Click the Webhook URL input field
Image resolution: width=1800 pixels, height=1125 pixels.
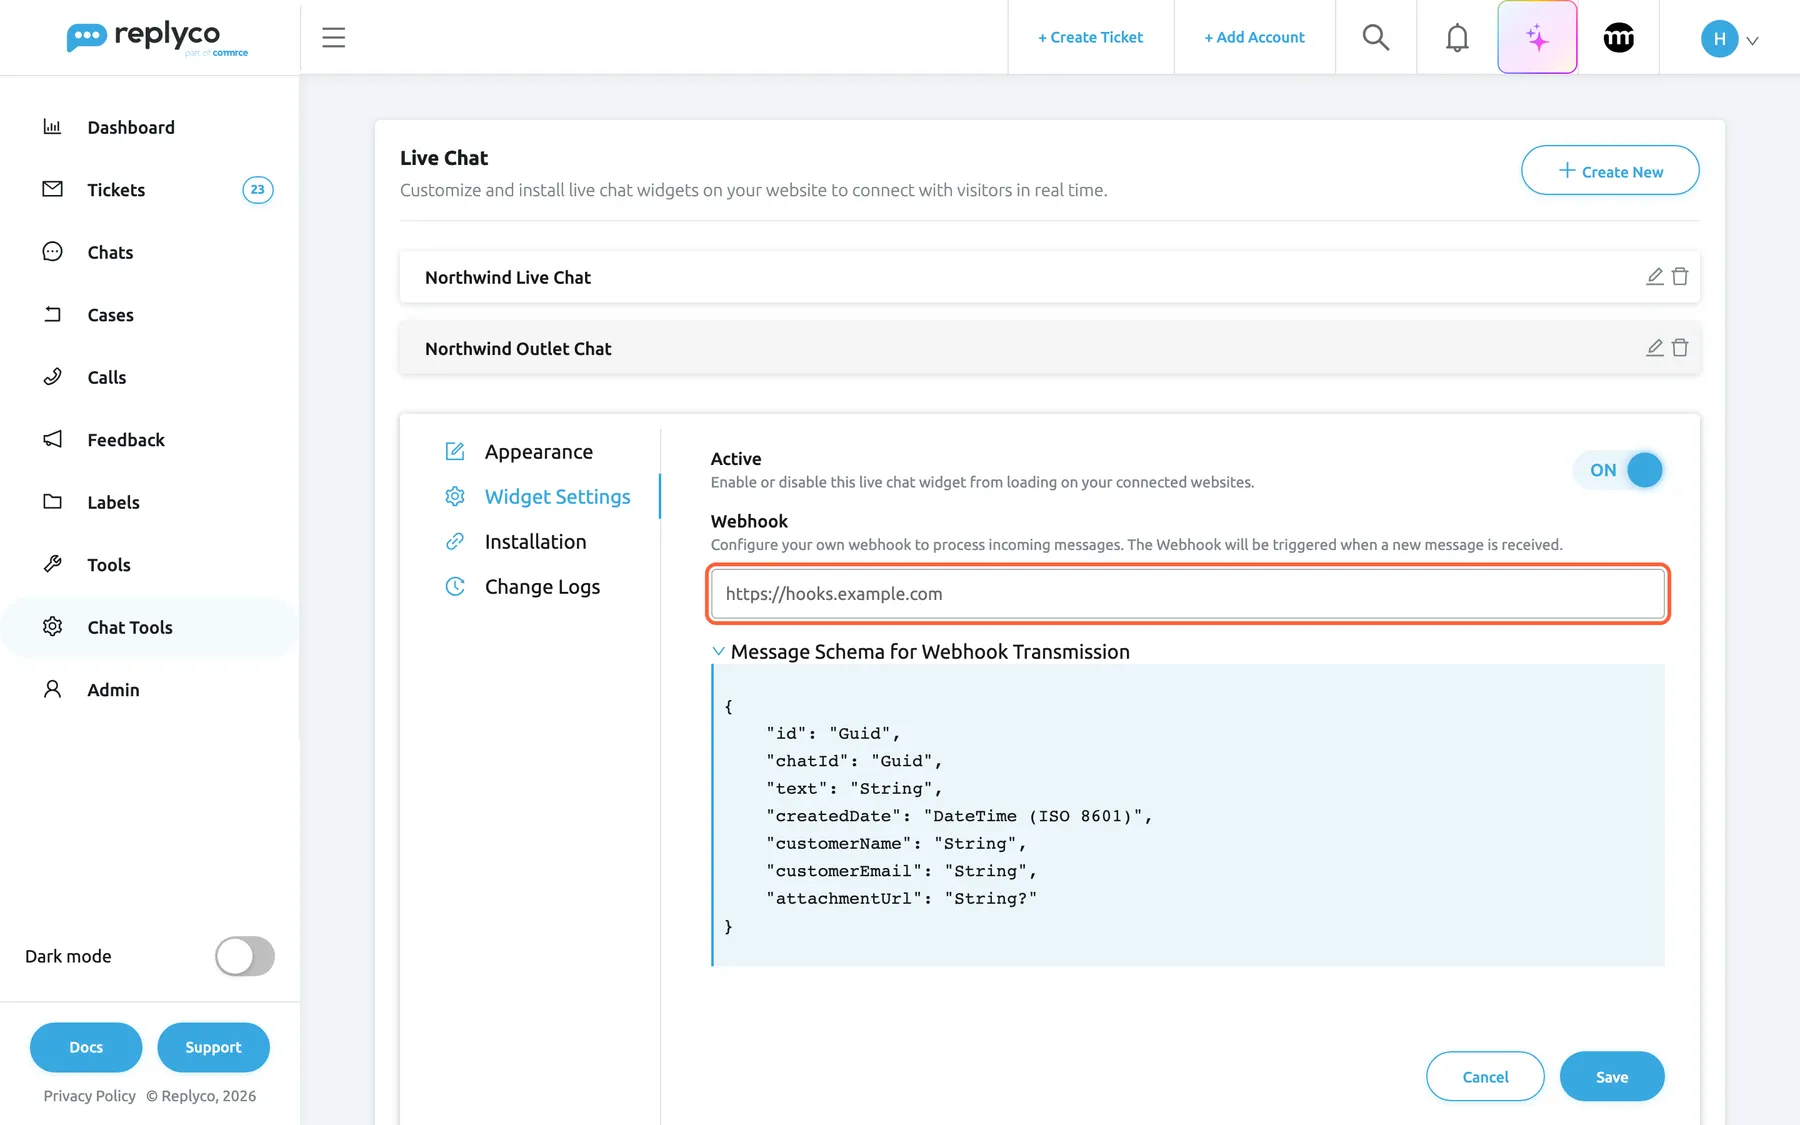[1188, 594]
